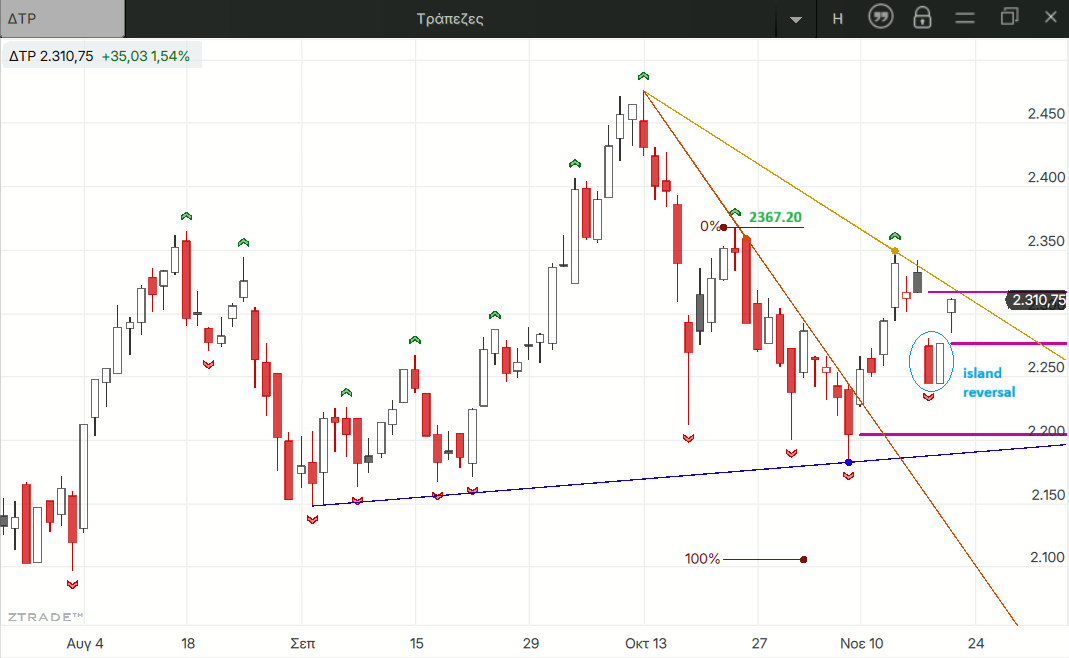Click the quotes icon in the title bar
Image resolution: width=1069 pixels, height=658 pixels.
tap(880, 18)
